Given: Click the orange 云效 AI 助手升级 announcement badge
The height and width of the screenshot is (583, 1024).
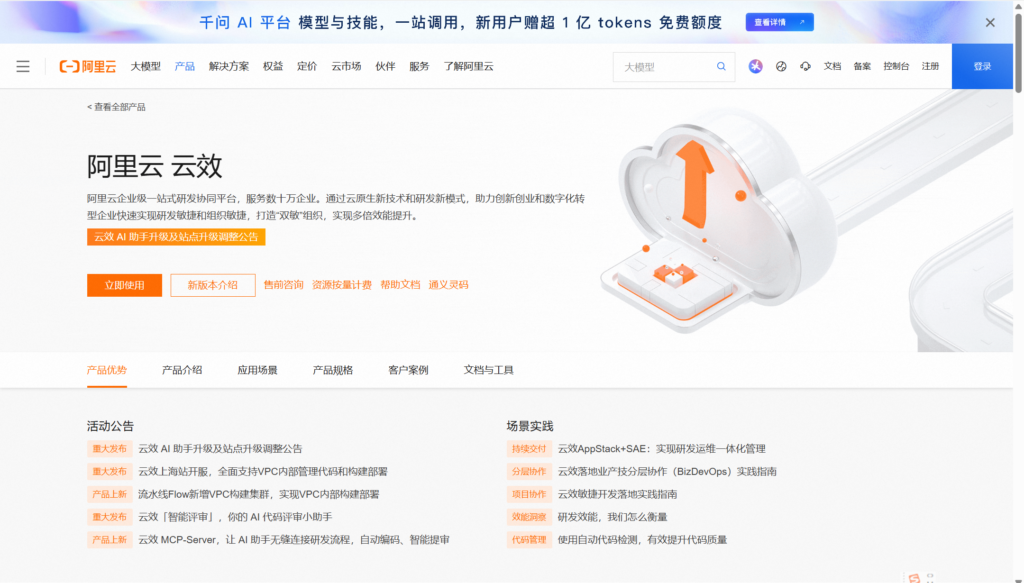Looking at the screenshot, I should click(x=176, y=237).
